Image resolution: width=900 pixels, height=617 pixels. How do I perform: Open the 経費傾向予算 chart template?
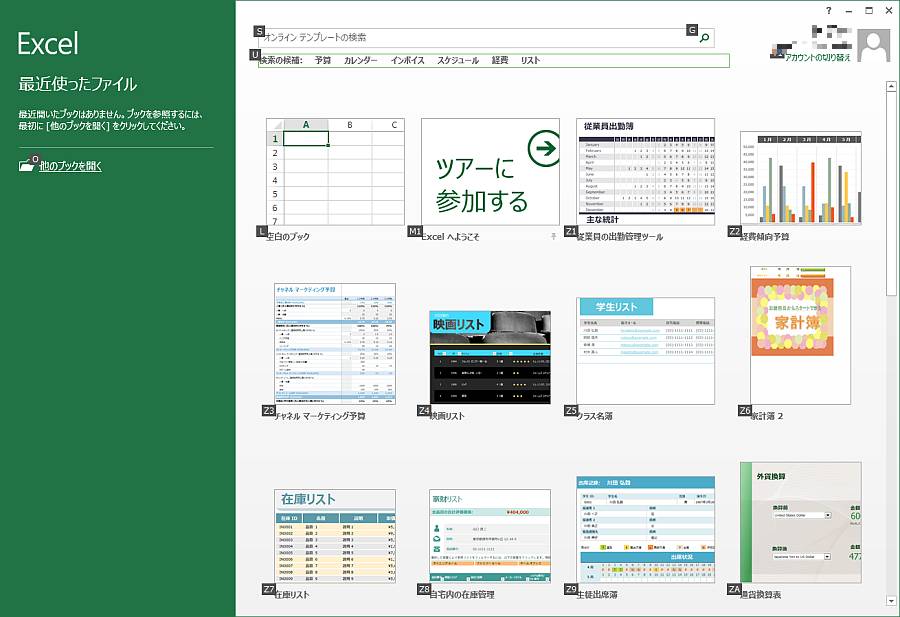click(801, 178)
